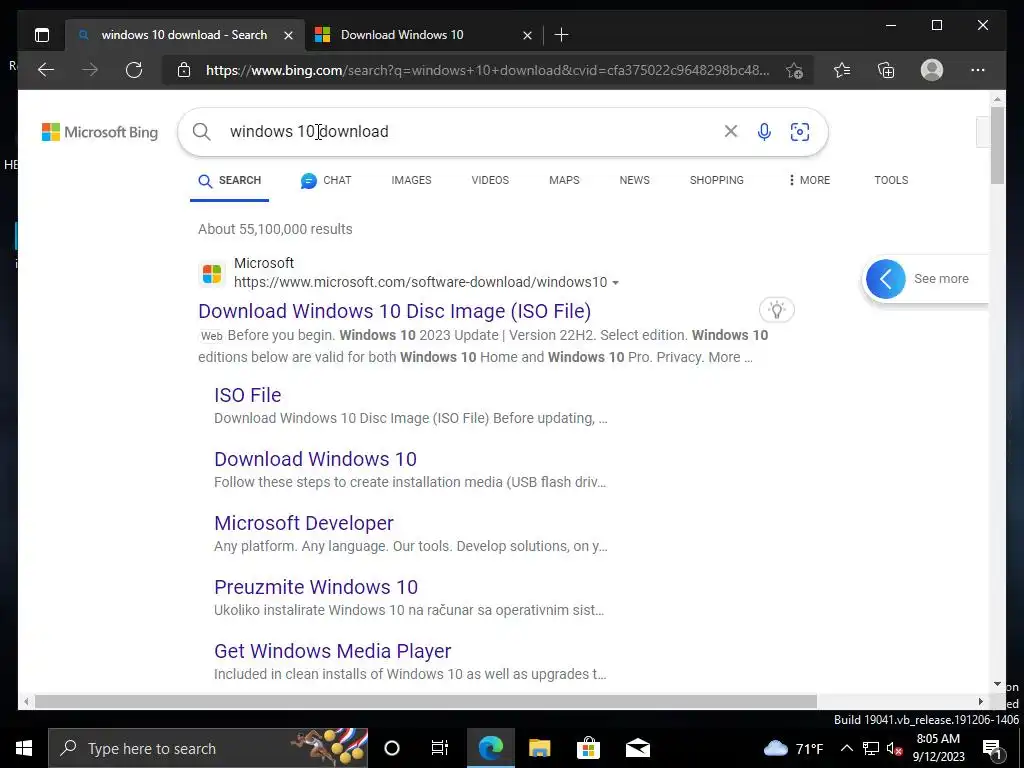Start voice search with microphone
Image resolution: width=1024 pixels, height=768 pixels.
tap(764, 132)
